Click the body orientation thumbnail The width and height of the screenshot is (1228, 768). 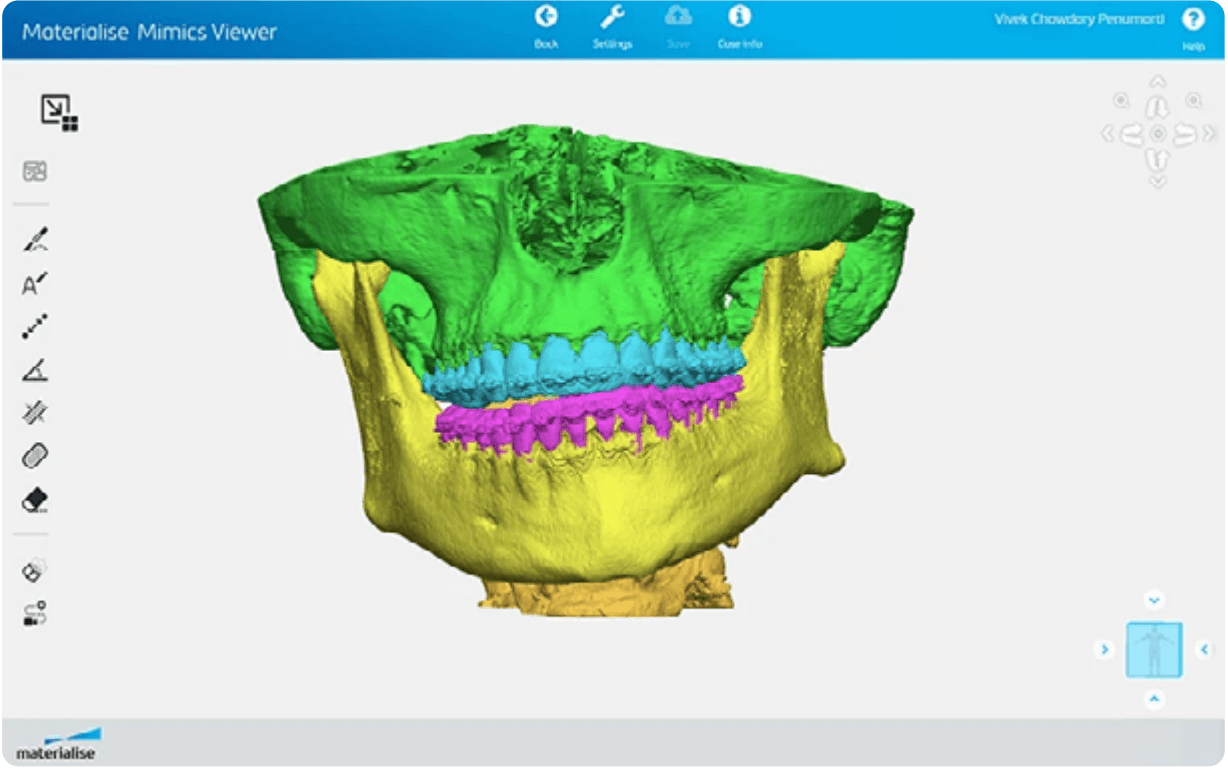1152,649
